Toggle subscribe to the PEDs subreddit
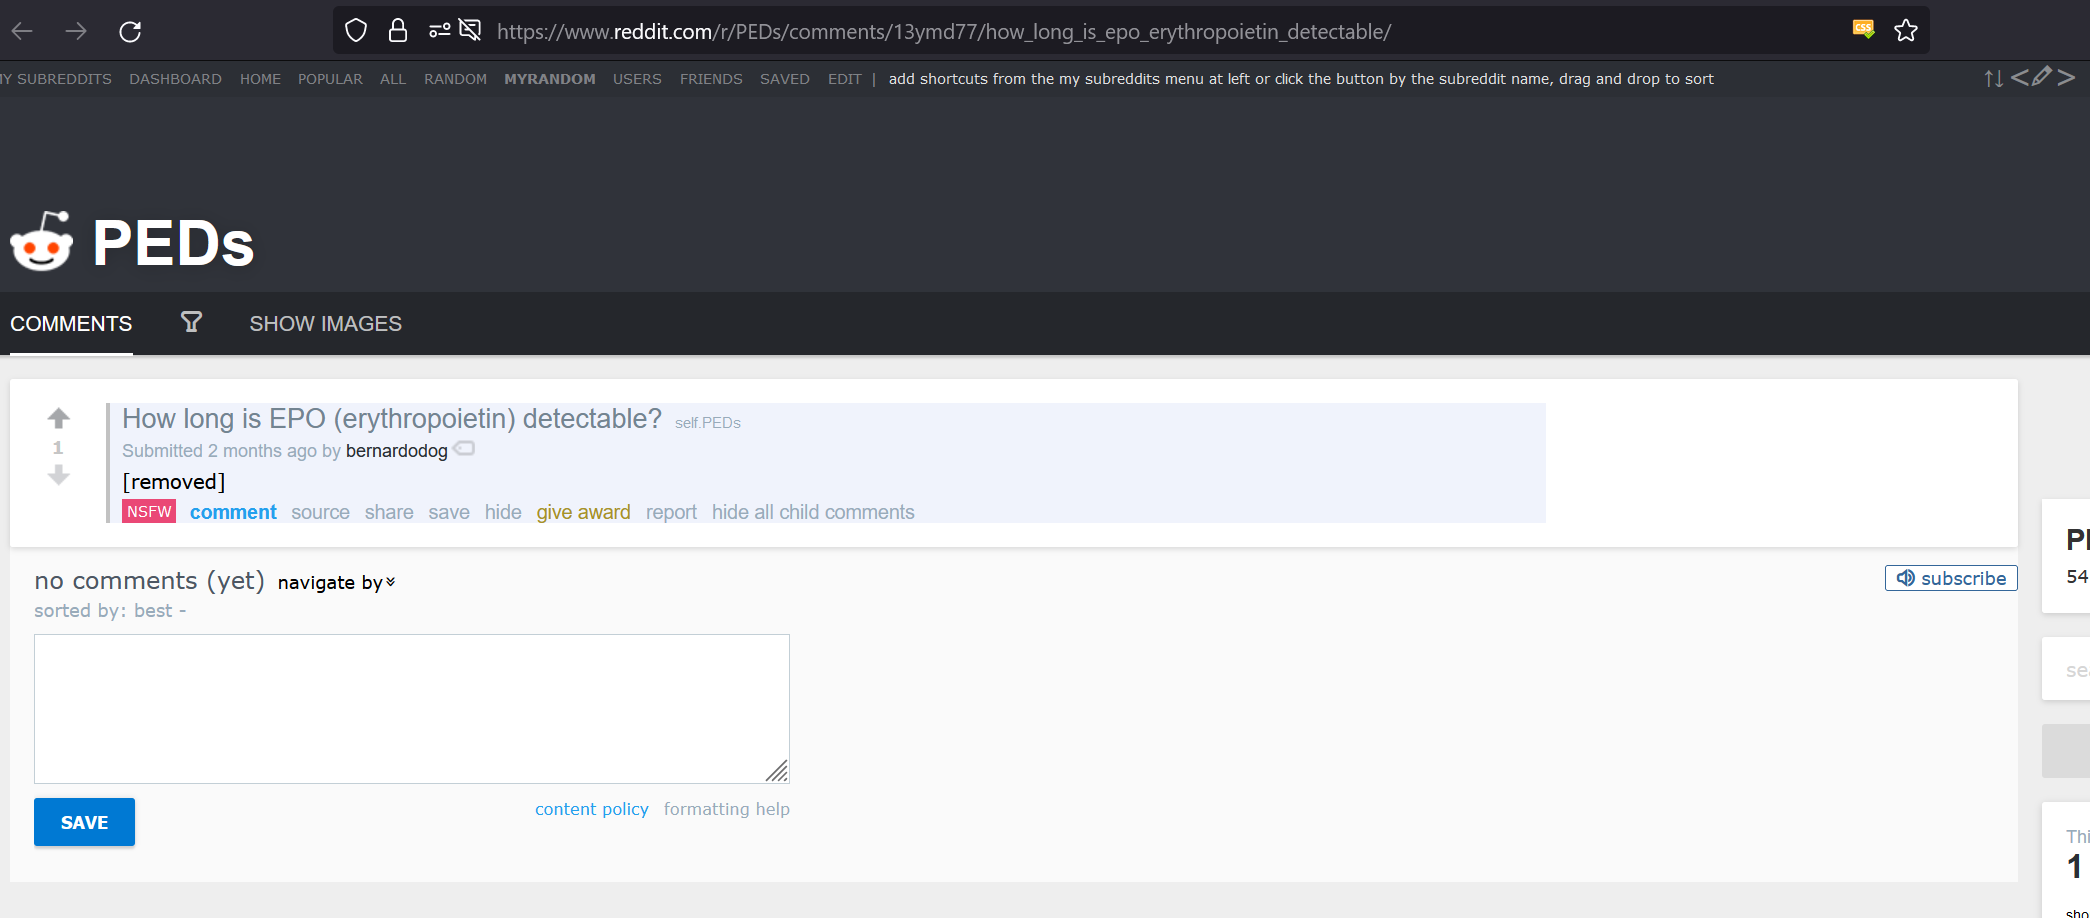 (1950, 578)
